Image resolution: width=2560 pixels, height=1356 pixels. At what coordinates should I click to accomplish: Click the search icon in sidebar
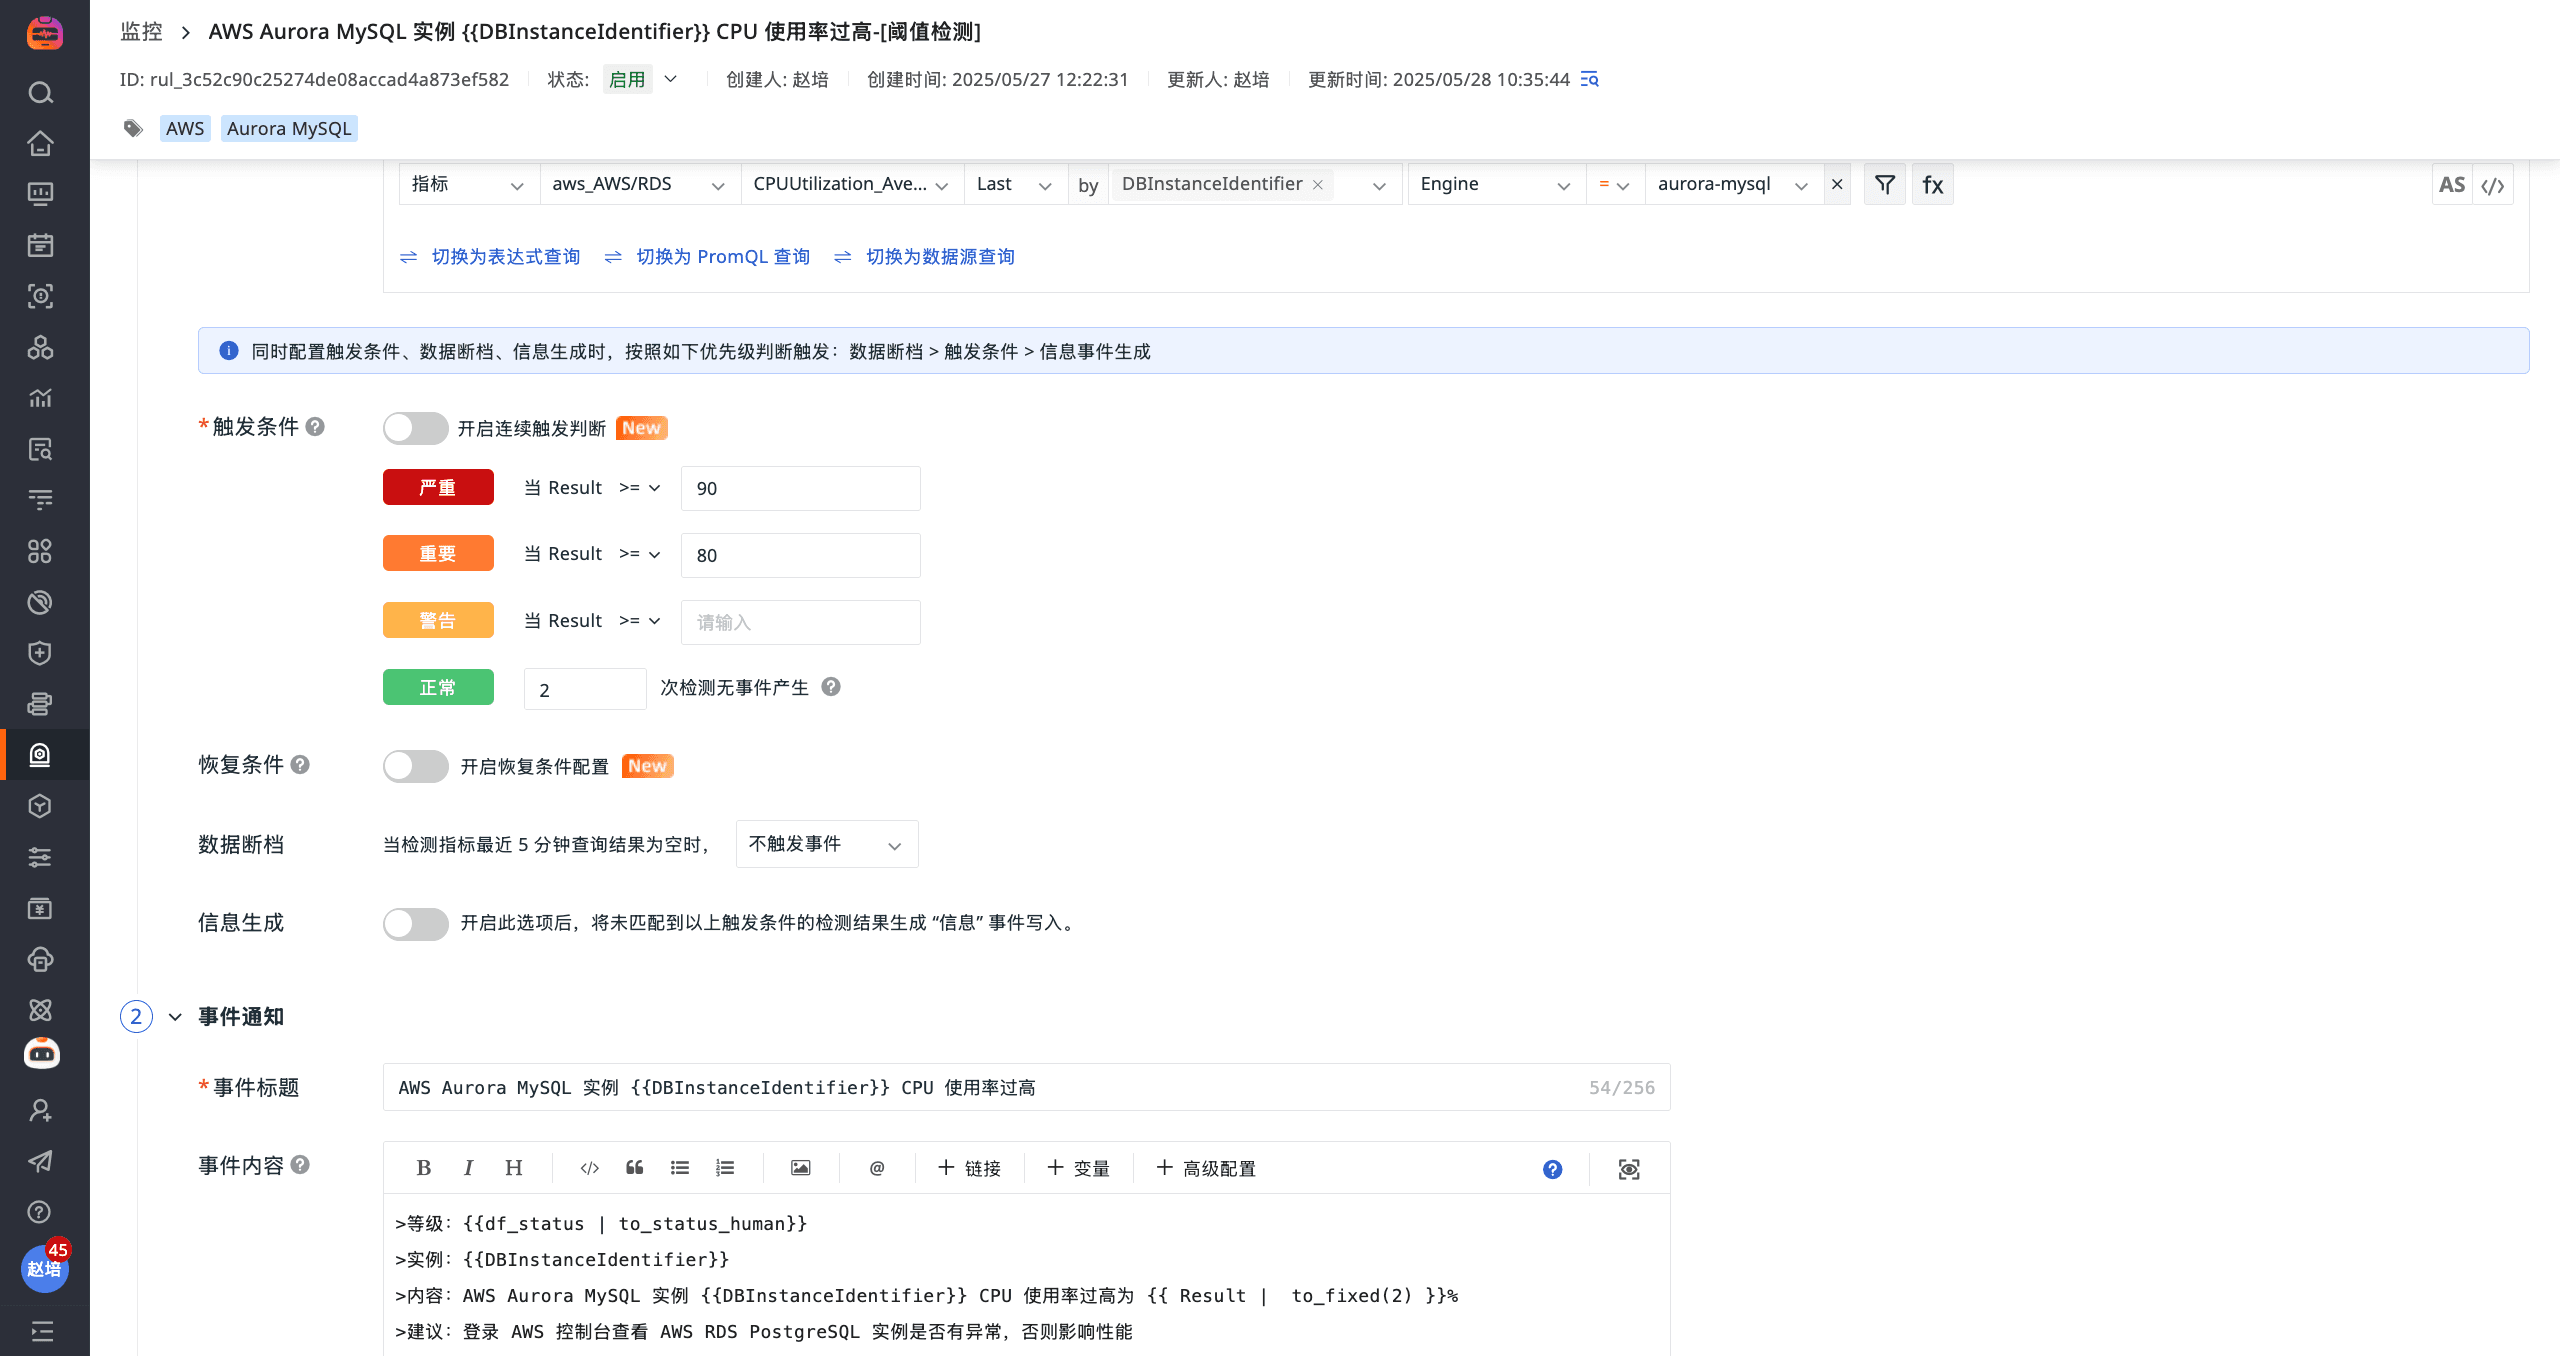click(40, 92)
